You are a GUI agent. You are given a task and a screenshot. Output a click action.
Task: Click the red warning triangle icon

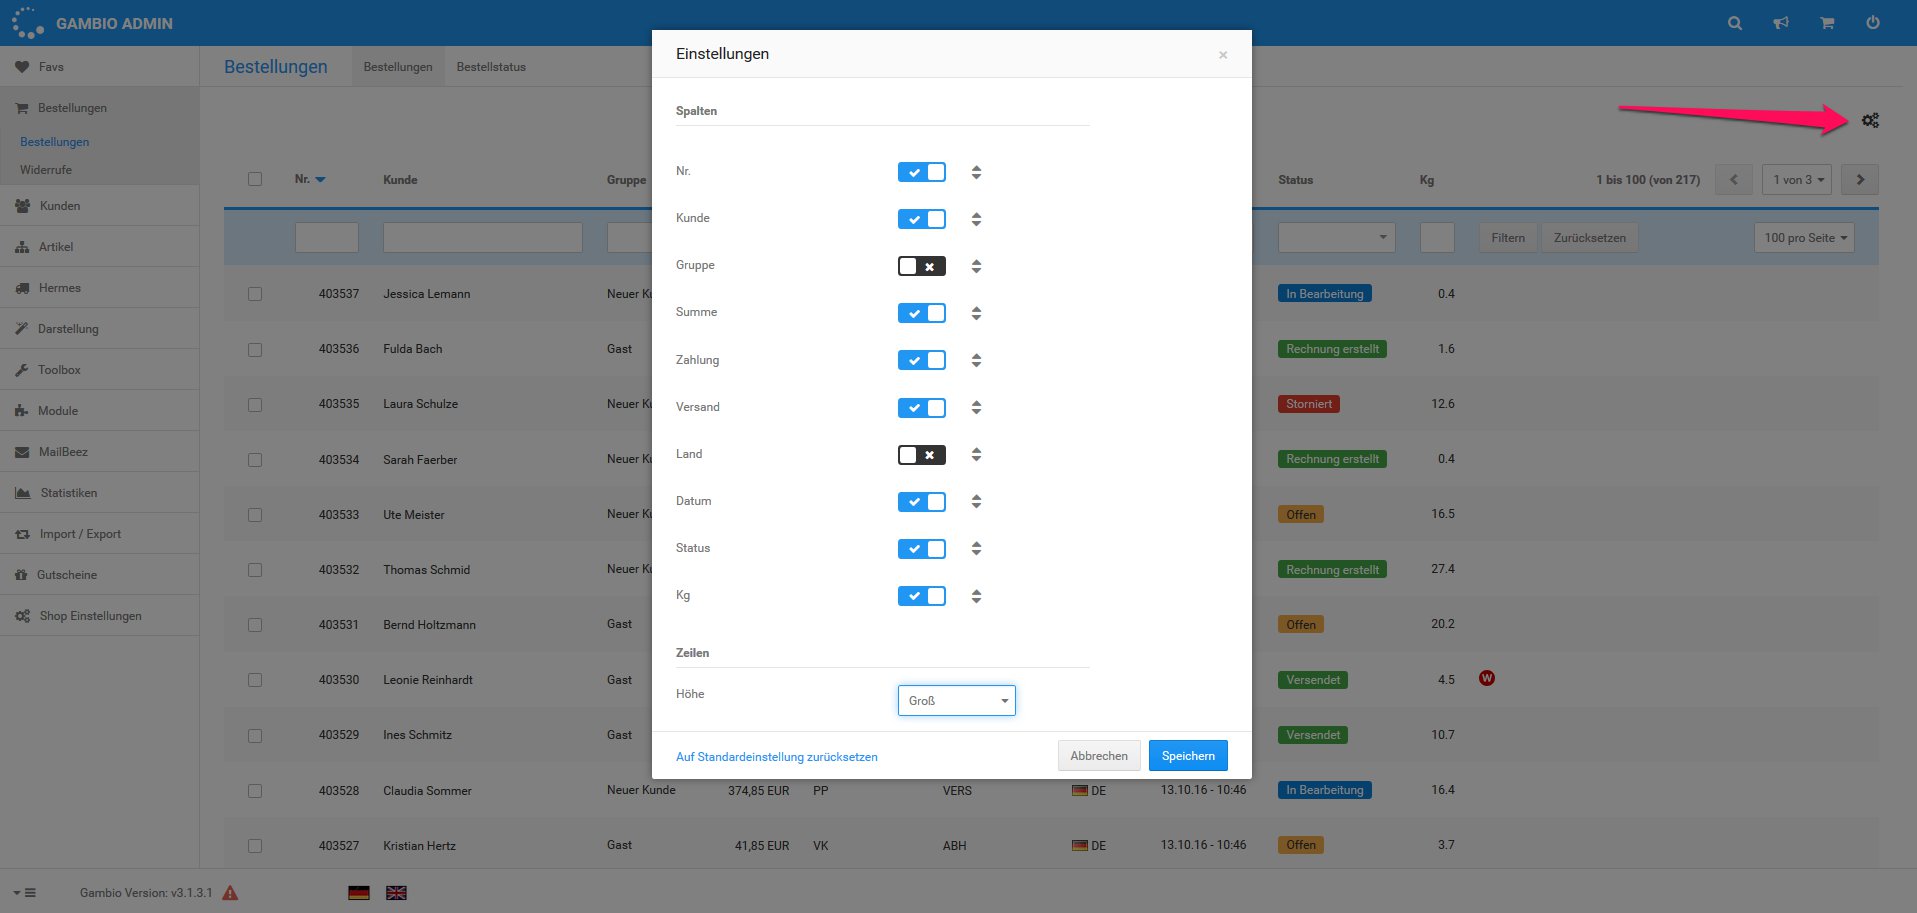point(230,893)
